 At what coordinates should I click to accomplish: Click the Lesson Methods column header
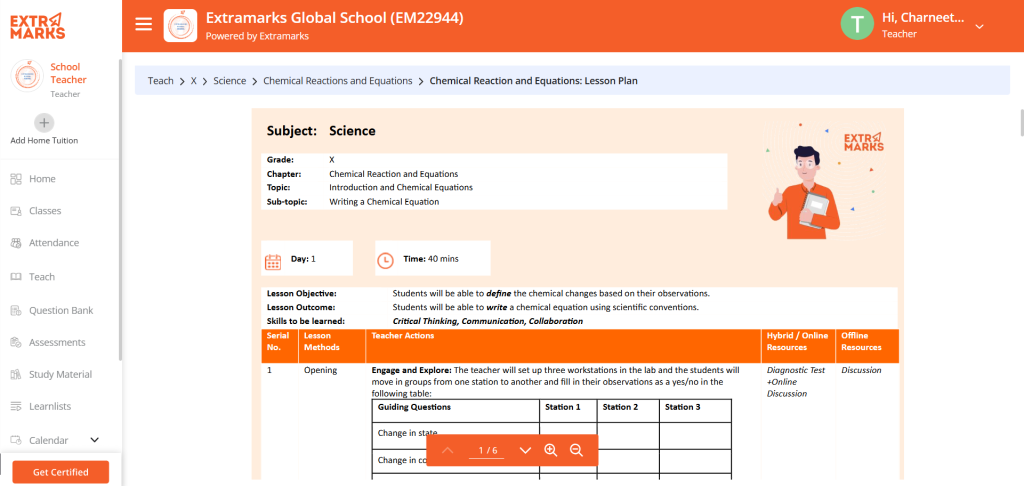click(x=322, y=342)
